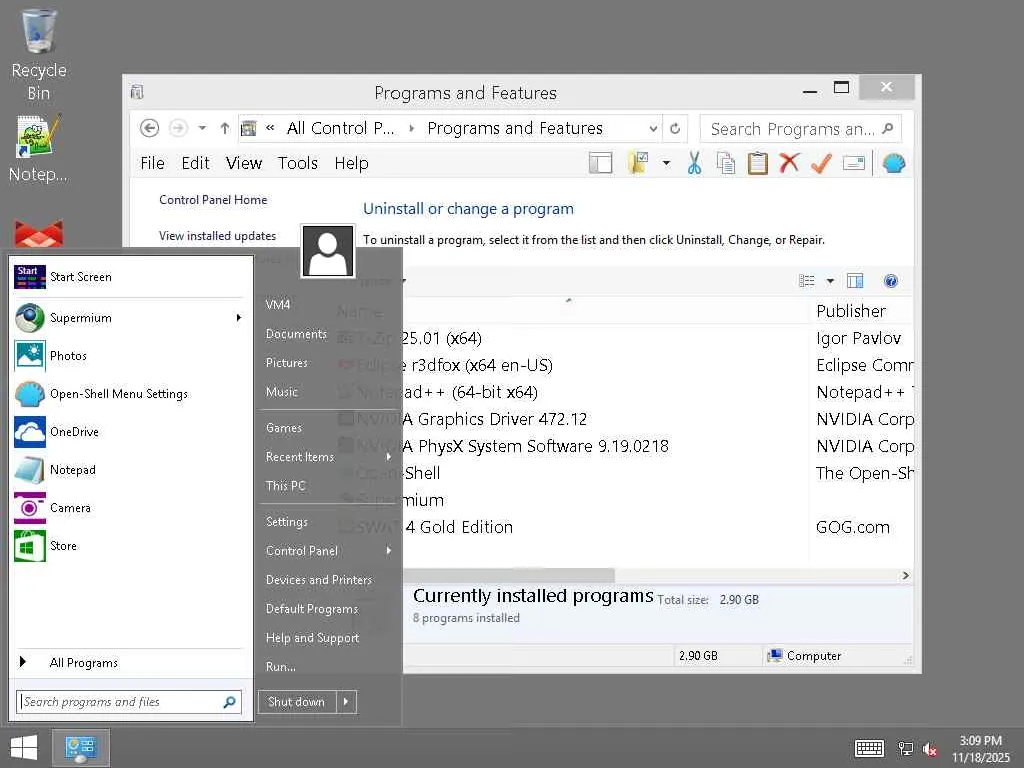Screen dimensions: 1024x768
Task: Click the Search Programs and Features field
Action: click(801, 129)
